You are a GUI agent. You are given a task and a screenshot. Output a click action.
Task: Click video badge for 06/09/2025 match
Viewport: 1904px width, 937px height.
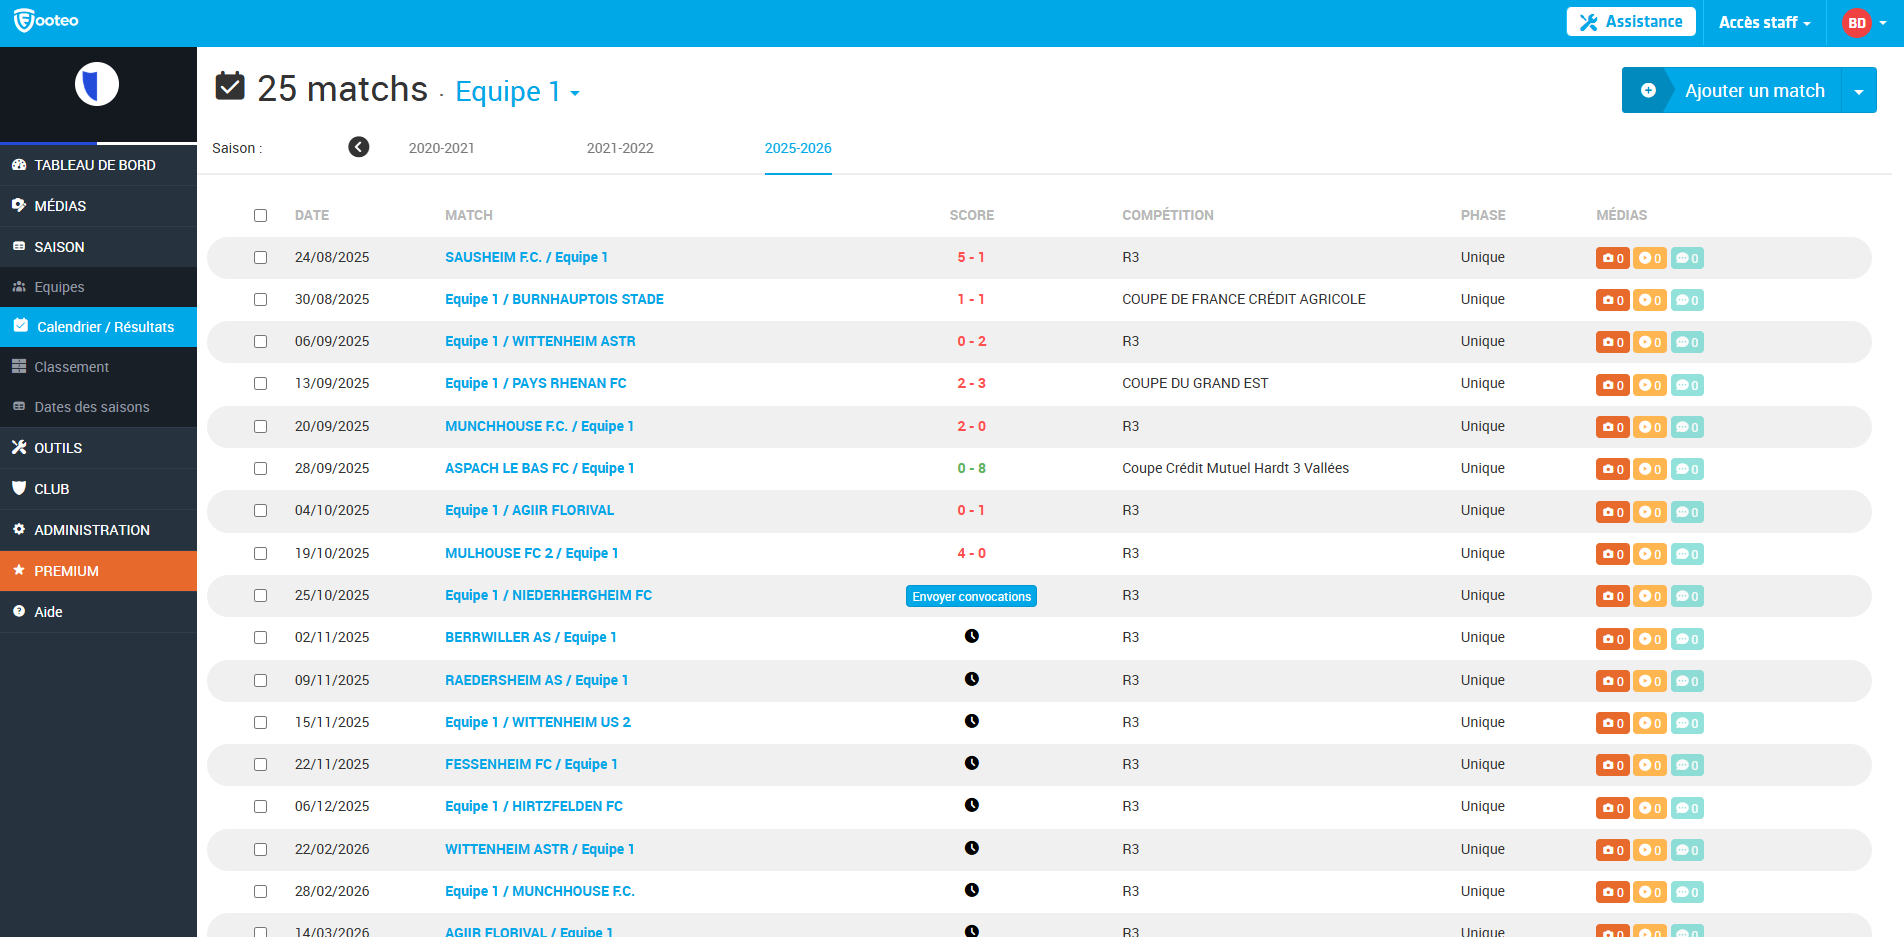click(x=1650, y=342)
